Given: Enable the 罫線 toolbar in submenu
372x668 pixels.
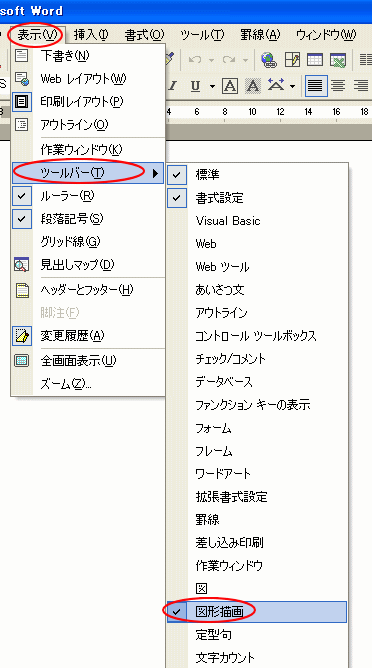Looking at the screenshot, I should 257,520.
